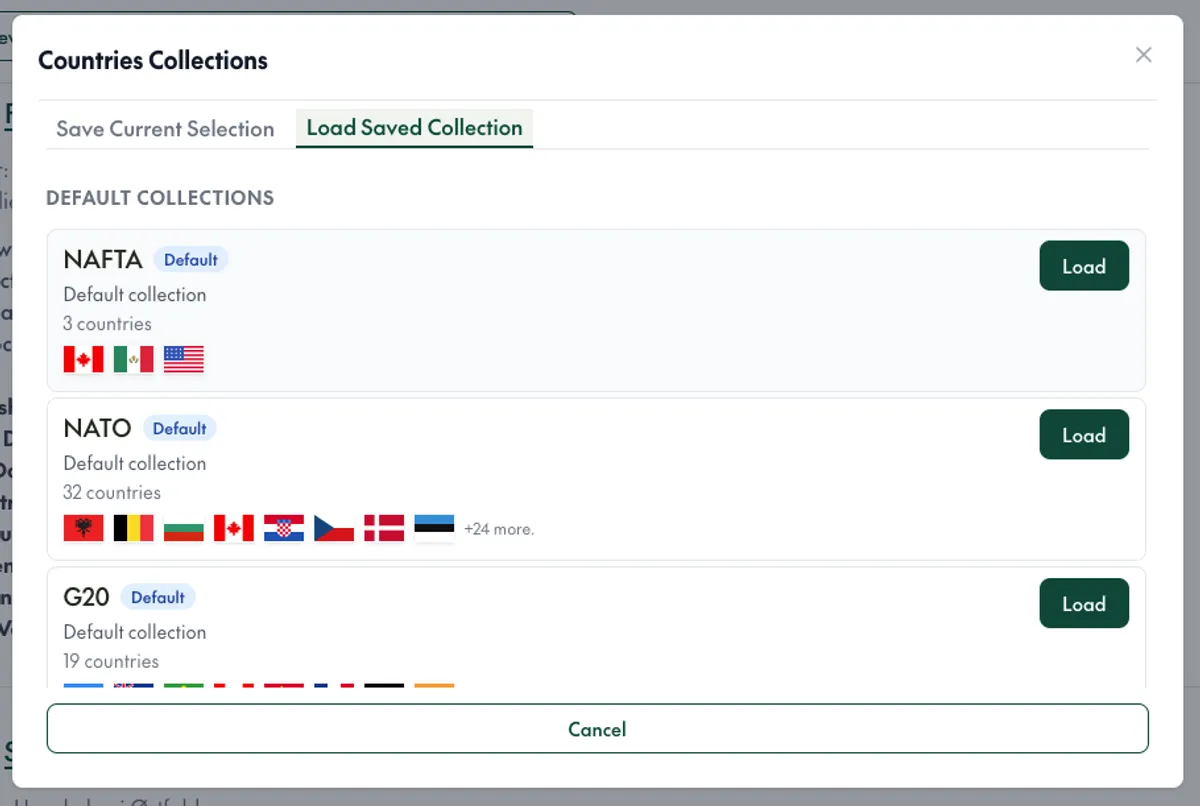Click the Bulgaria flag in NATO collection
Screen dimensions: 1200x806
click(x=183, y=527)
